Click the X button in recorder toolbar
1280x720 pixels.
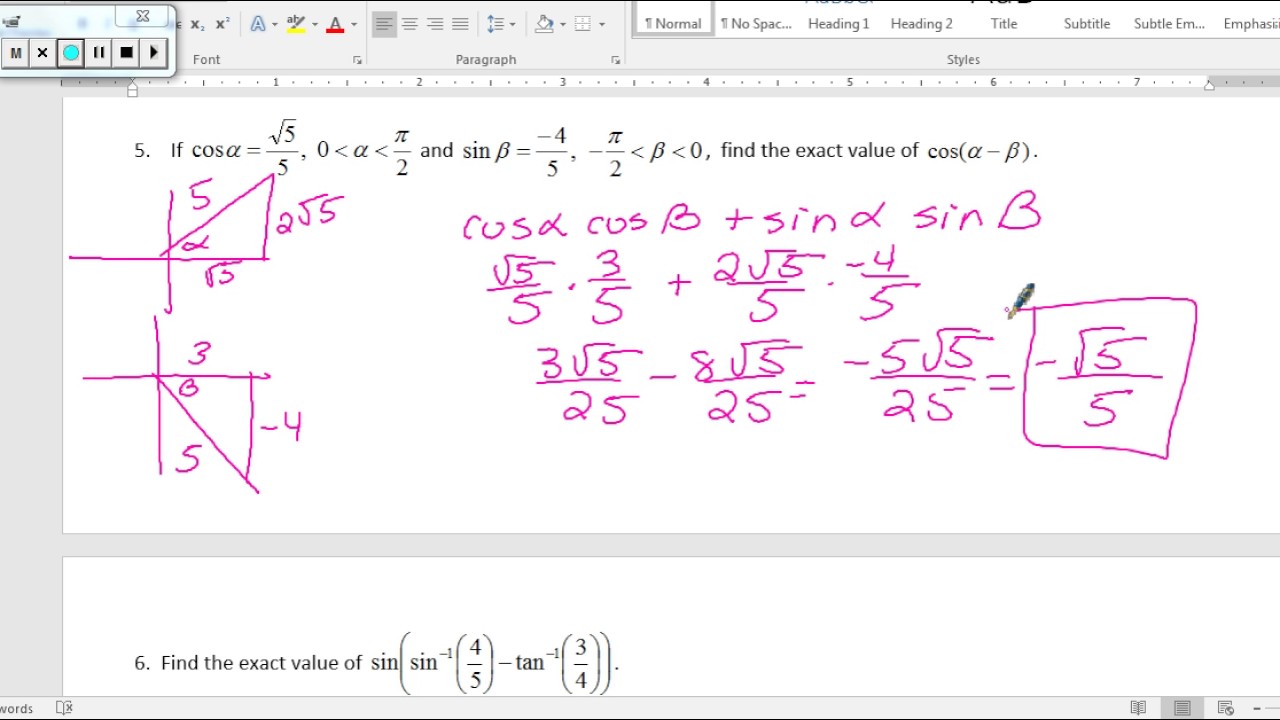(x=42, y=53)
